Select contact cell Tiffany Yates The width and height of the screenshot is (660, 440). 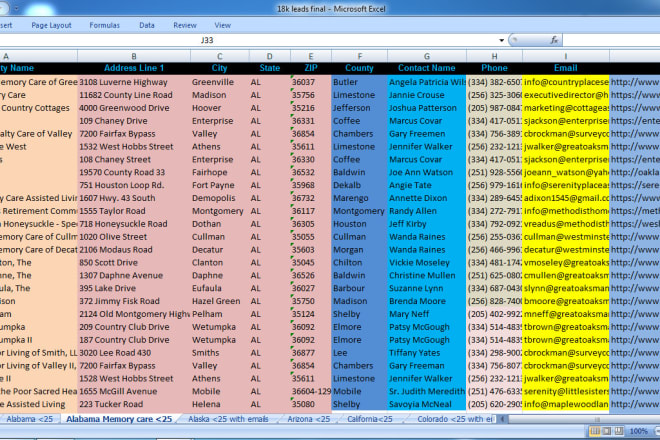coord(426,353)
